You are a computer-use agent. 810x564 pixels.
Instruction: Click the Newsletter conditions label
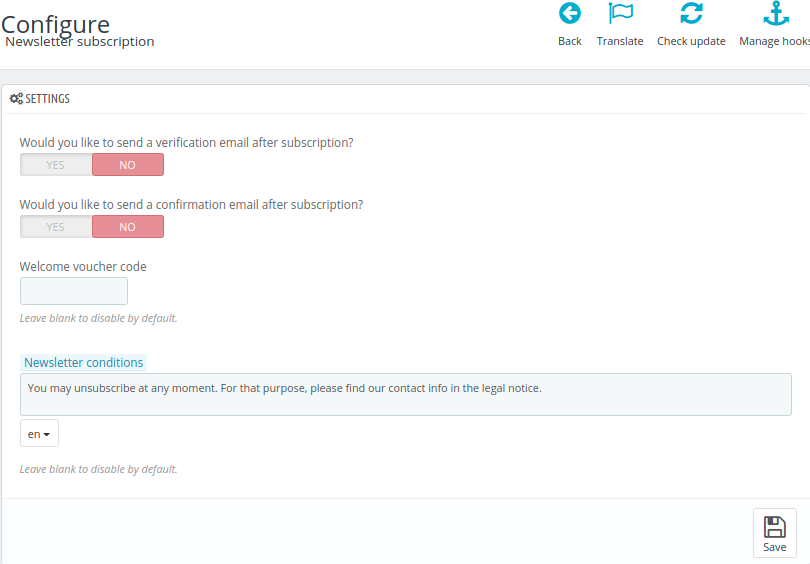(x=83, y=363)
